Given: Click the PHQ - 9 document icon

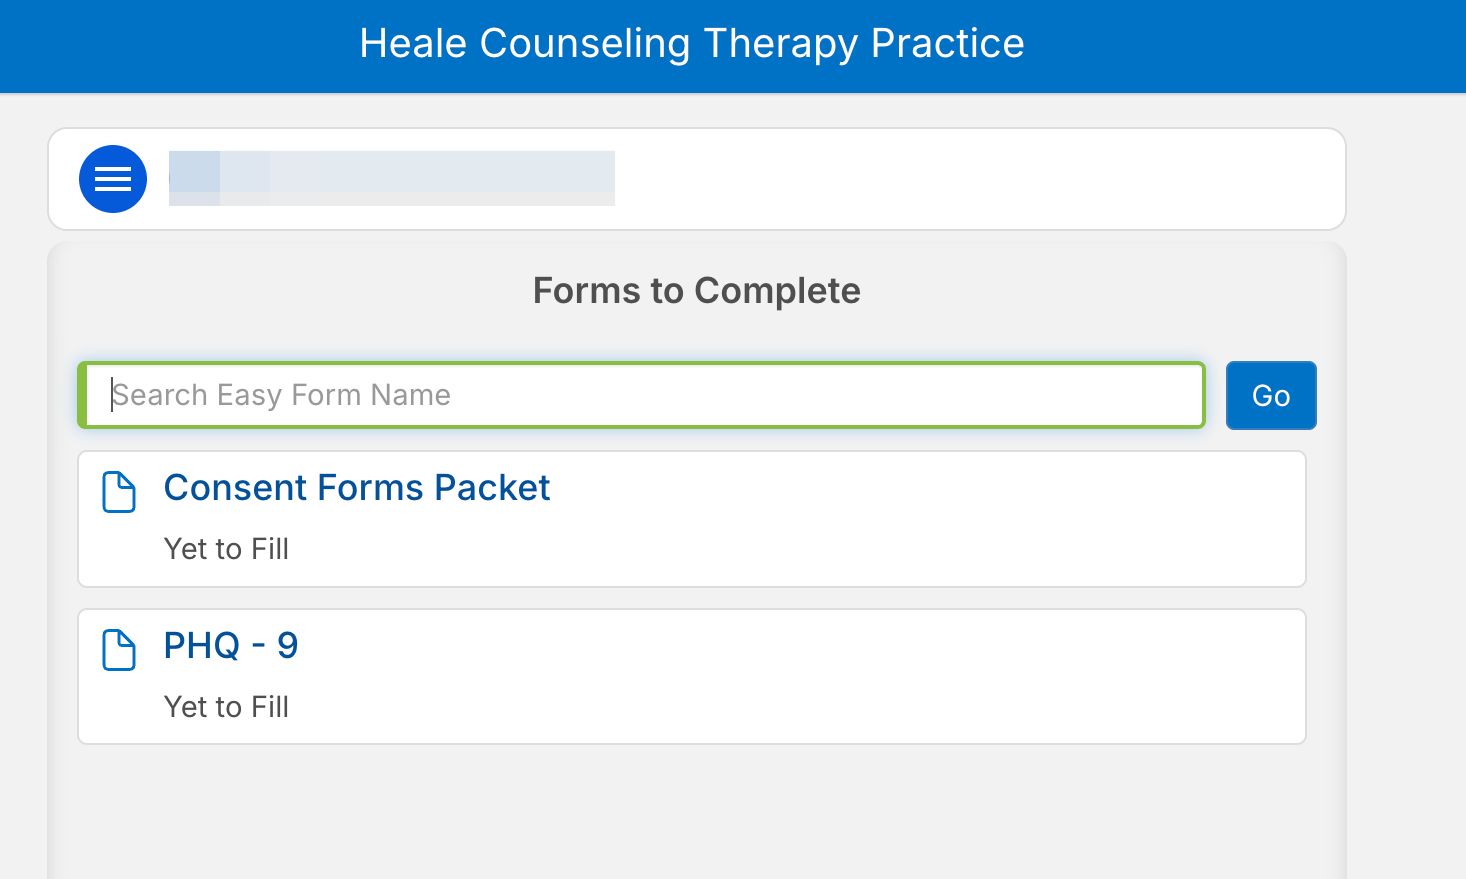Looking at the screenshot, I should click(x=119, y=650).
